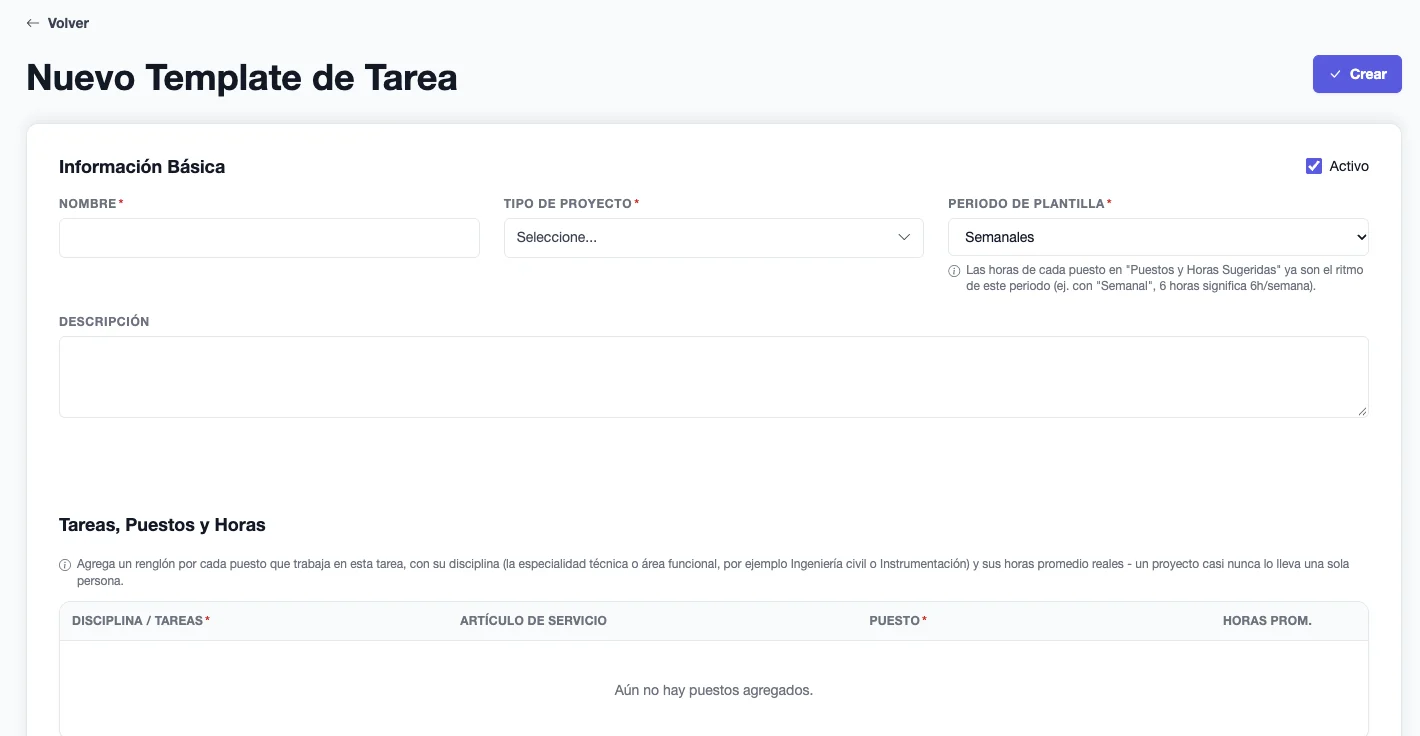Image resolution: width=1420 pixels, height=736 pixels.
Task: Click the 'Agrega un renglón por cada puesto' help text
Action: pos(713,572)
